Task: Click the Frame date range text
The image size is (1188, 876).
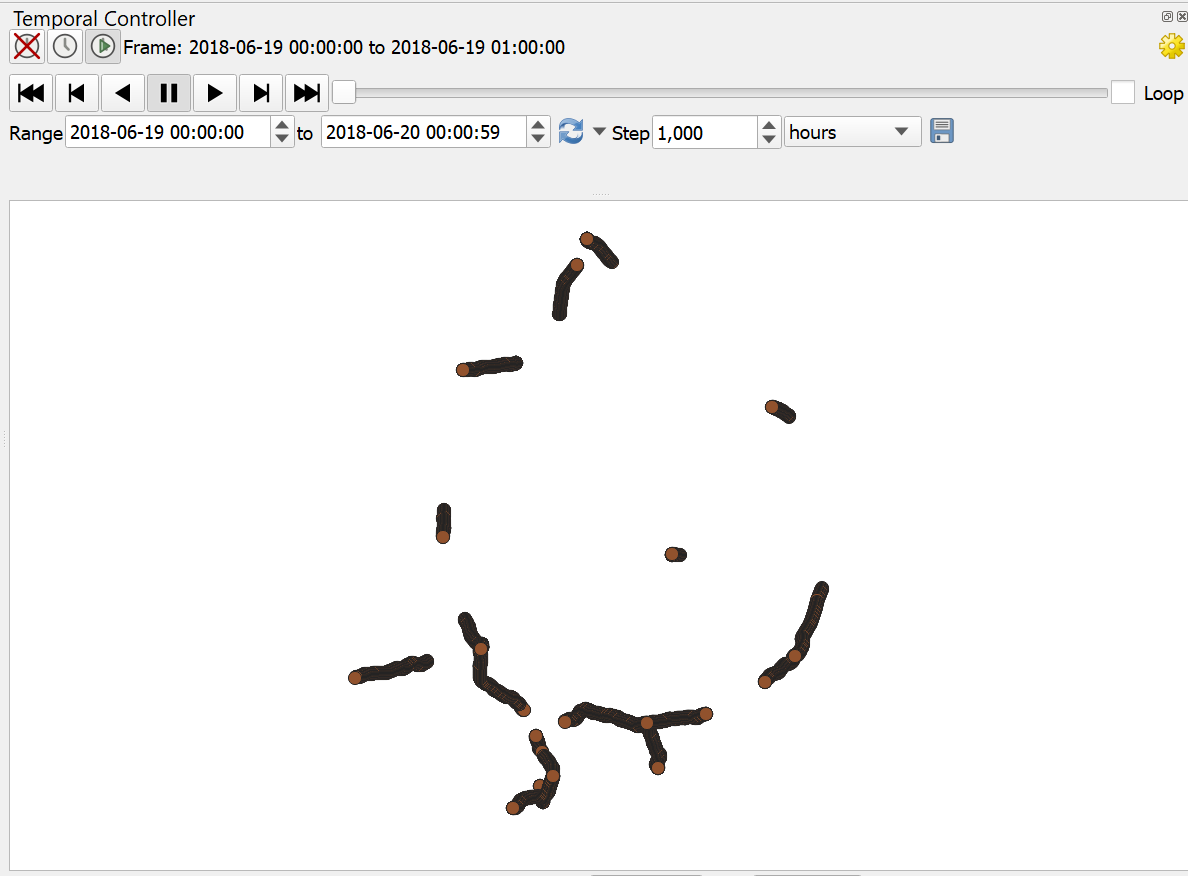Action: click(344, 48)
